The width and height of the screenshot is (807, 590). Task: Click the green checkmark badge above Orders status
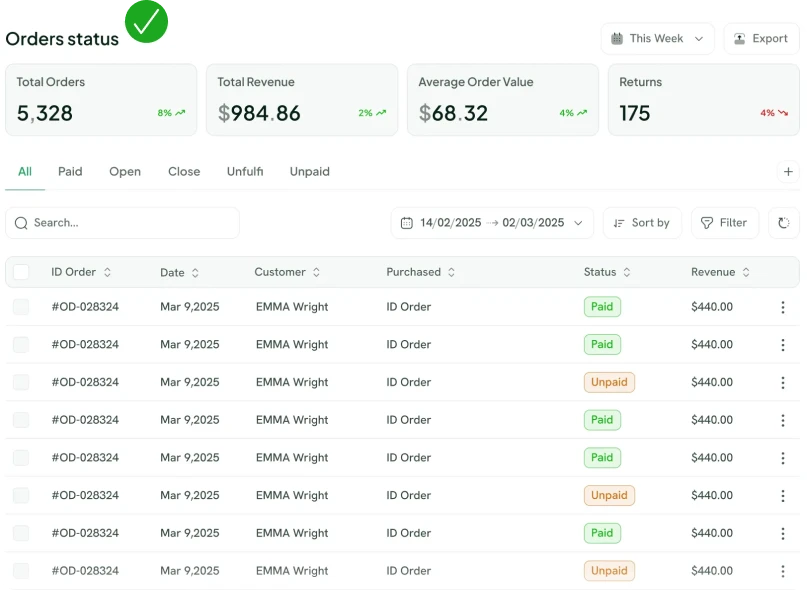pyautogui.click(x=146, y=20)
